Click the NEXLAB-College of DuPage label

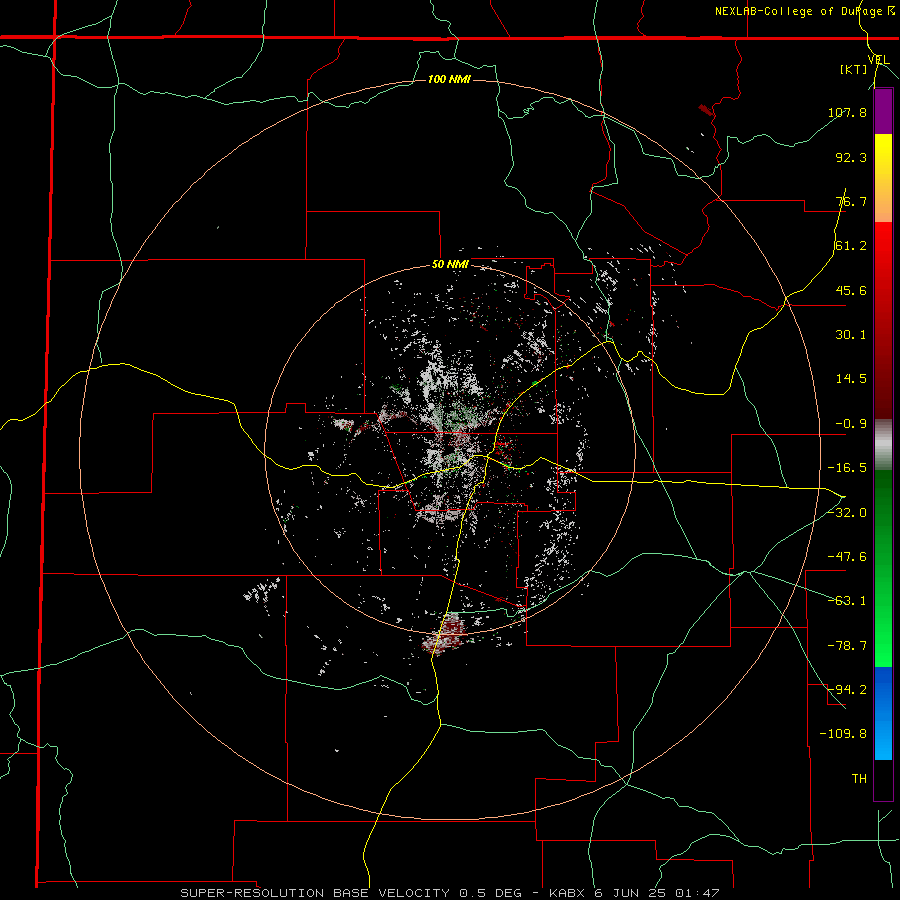click(x=804, y=11)
